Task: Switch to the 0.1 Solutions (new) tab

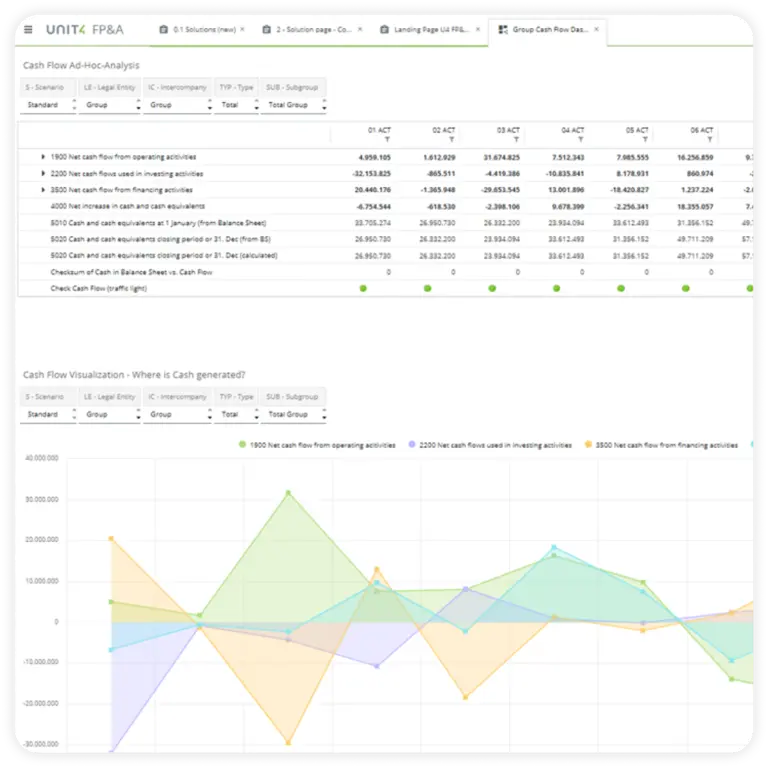Action: [x=204, y=30]
